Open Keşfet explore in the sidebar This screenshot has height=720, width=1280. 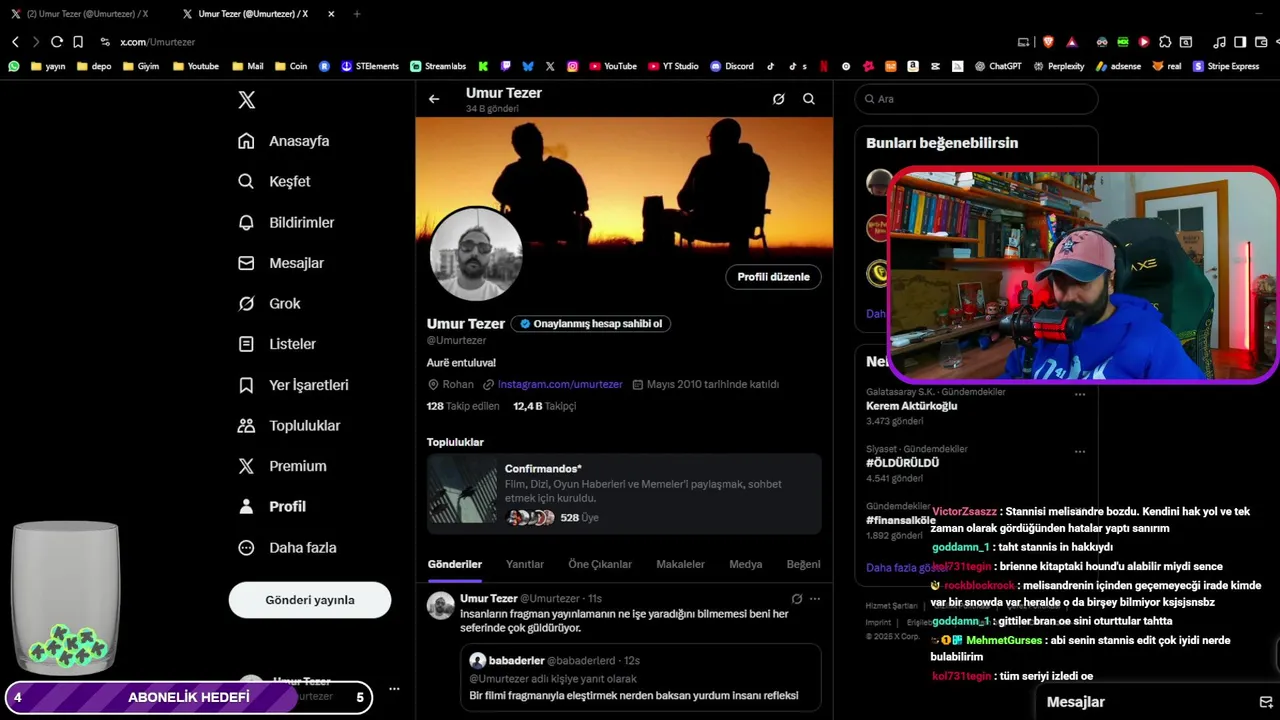(274, 181)
